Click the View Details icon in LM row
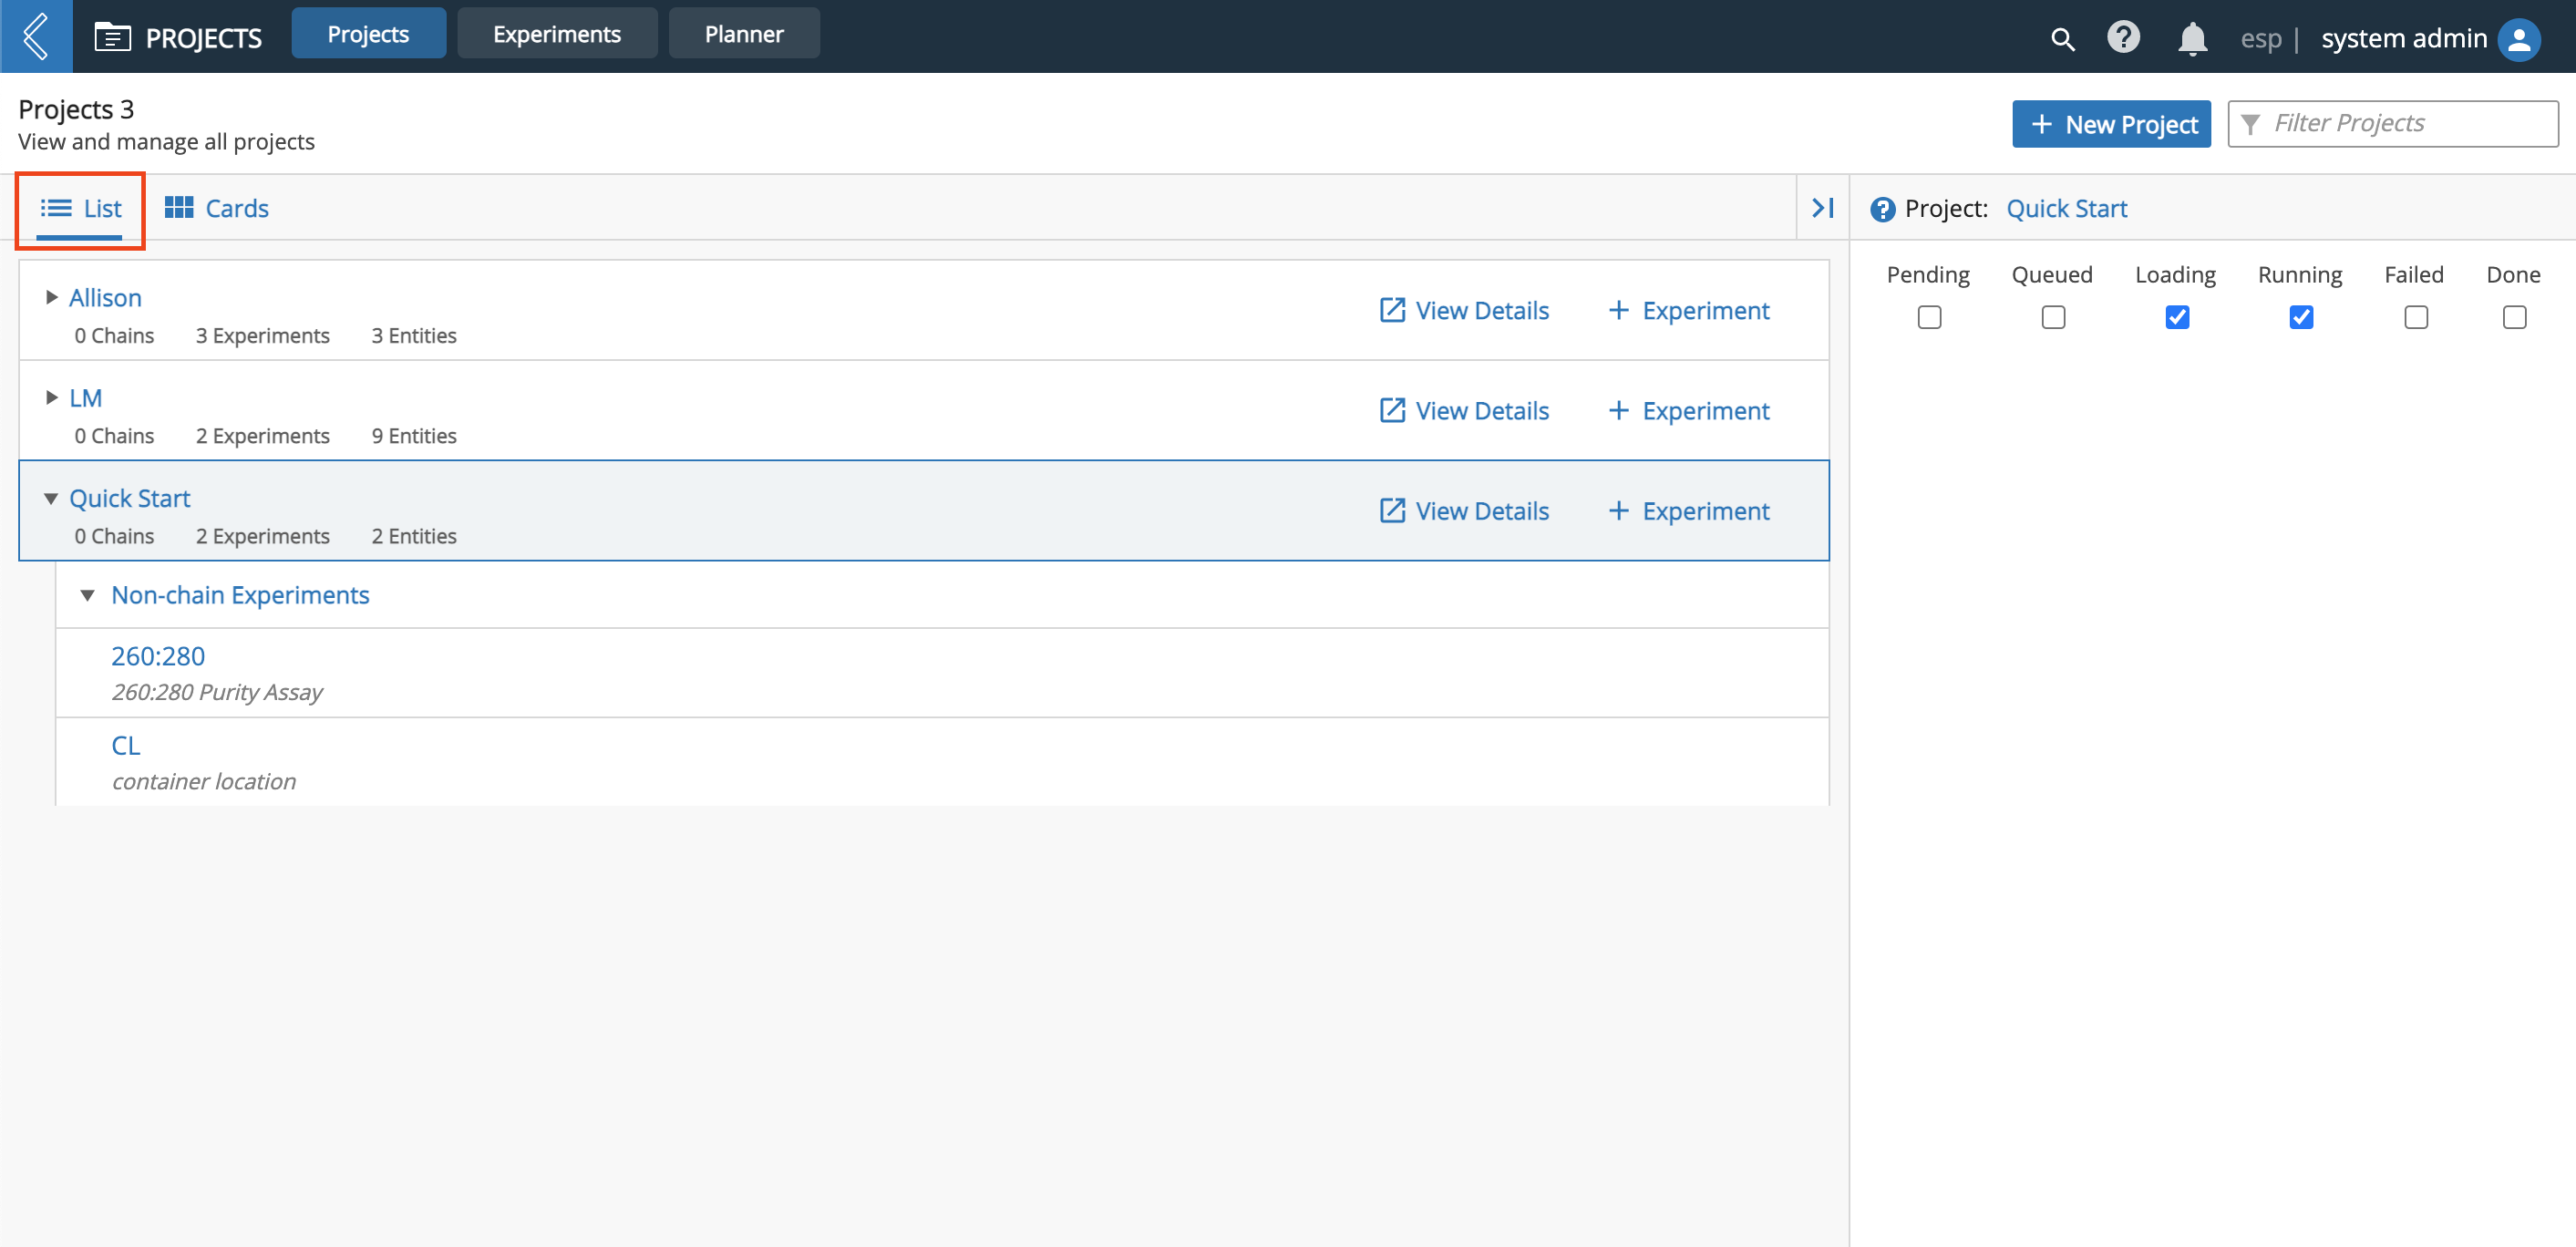 (1392, 410)
